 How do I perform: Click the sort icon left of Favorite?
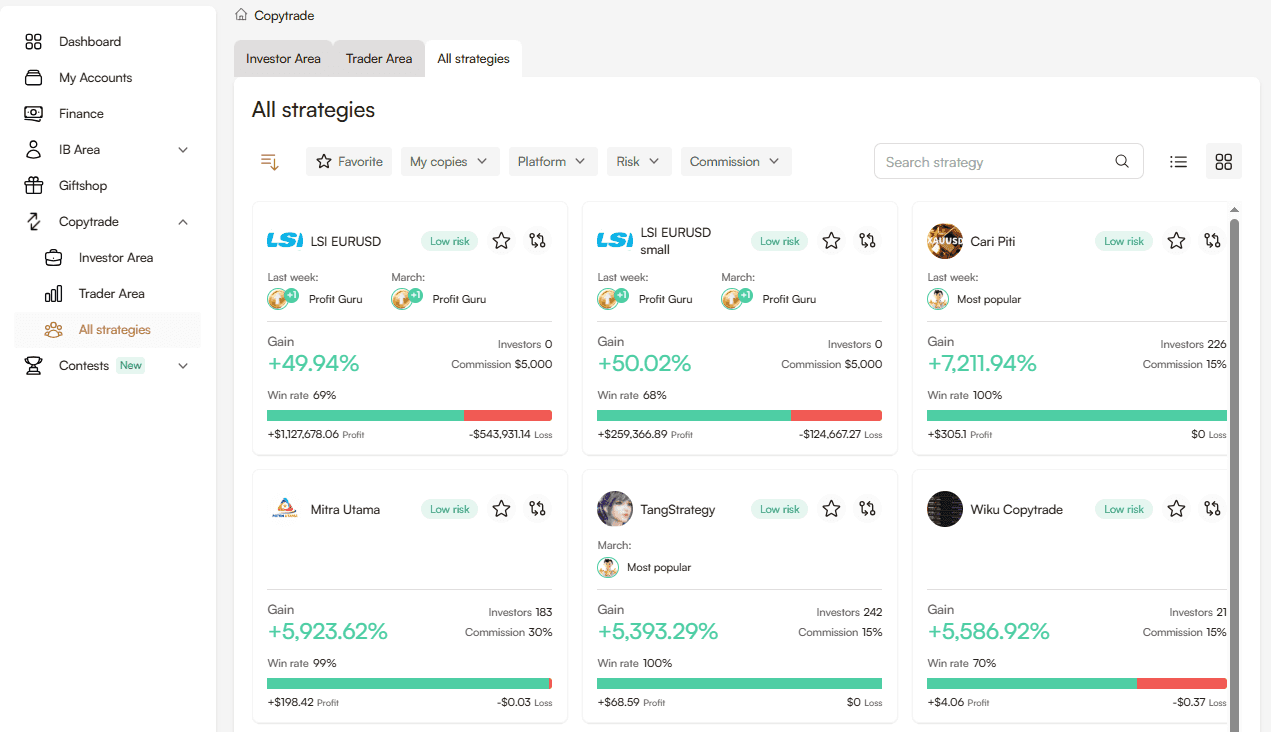269,162
